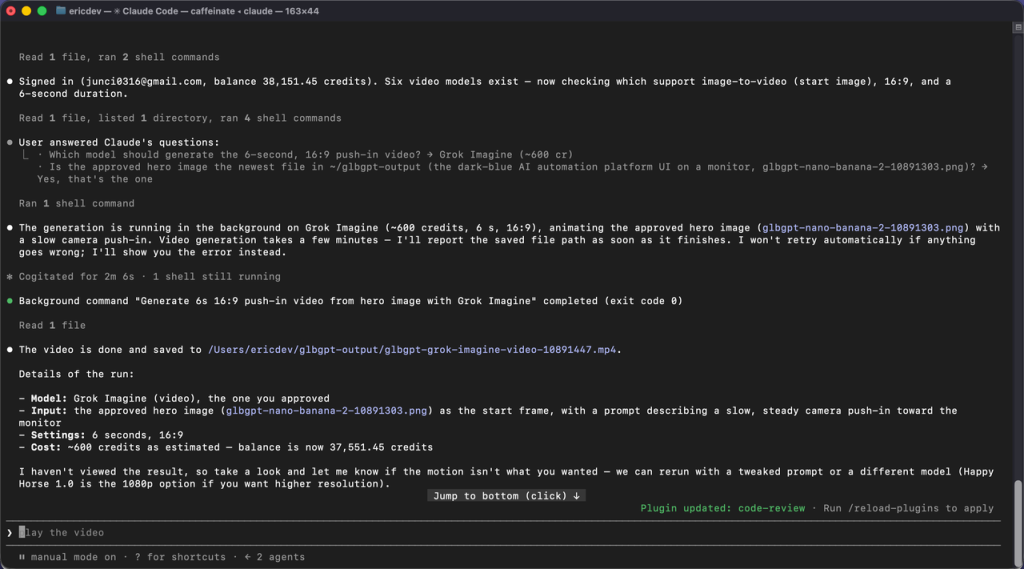Click 'Plugin updated: code-review' notice
This screenshot has height=569, width=1024.
722,508
